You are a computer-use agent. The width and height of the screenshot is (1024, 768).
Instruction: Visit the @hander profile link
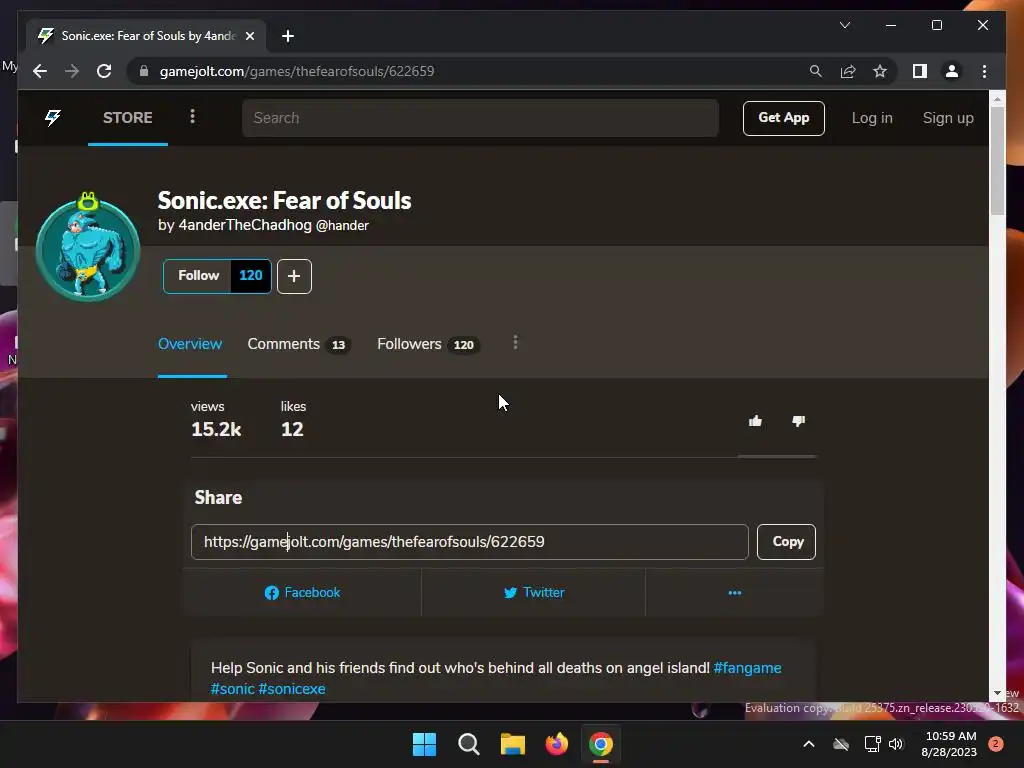pyautogui.click(x=342, y=225)
